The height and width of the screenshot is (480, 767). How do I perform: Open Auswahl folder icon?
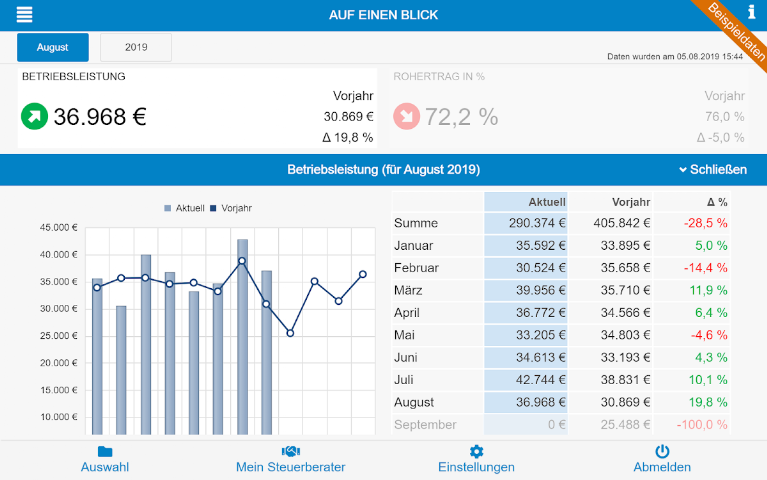tap(105, 452)
